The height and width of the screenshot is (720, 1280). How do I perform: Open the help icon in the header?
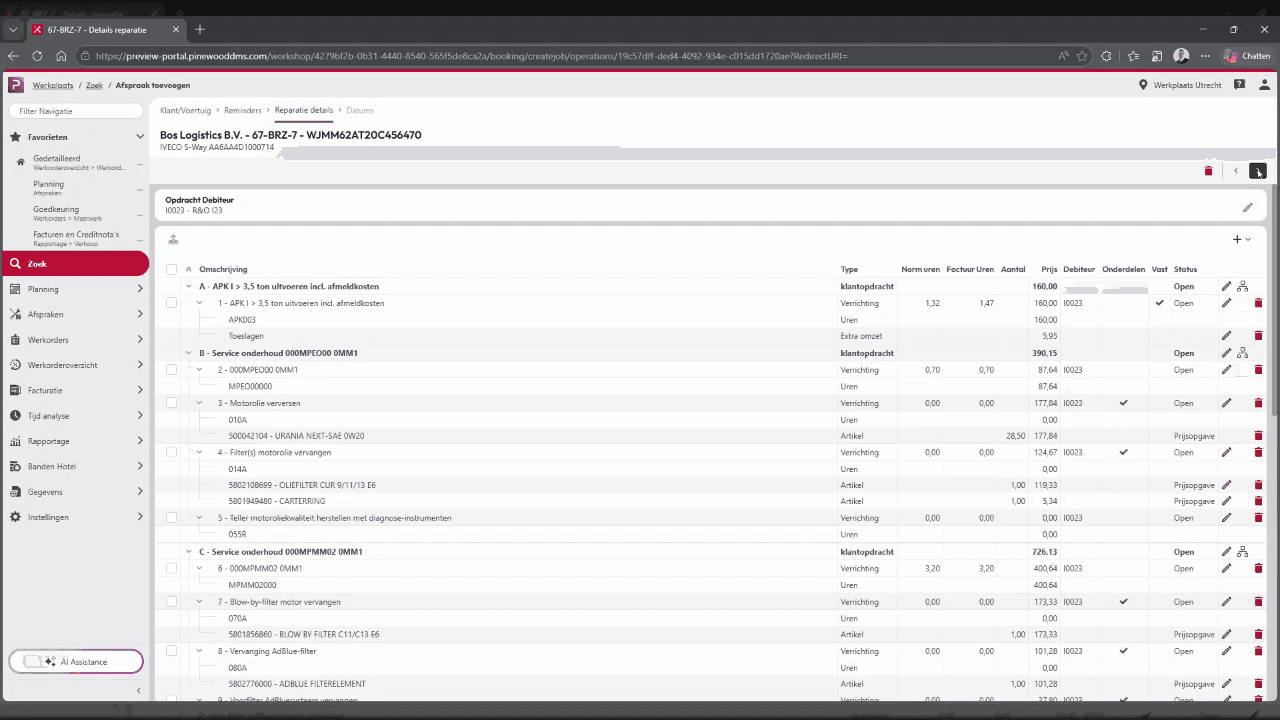point(1240,85)
